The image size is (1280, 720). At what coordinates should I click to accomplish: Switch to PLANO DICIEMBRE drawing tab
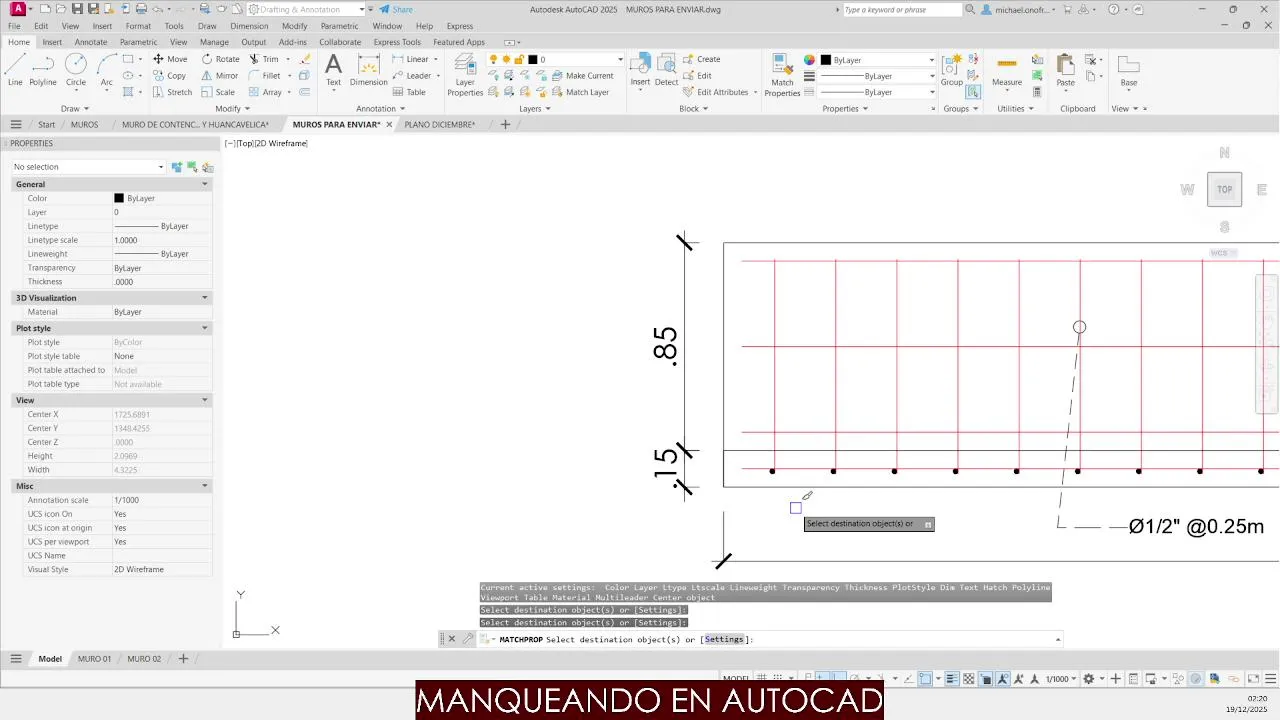(x=440, y=125)
